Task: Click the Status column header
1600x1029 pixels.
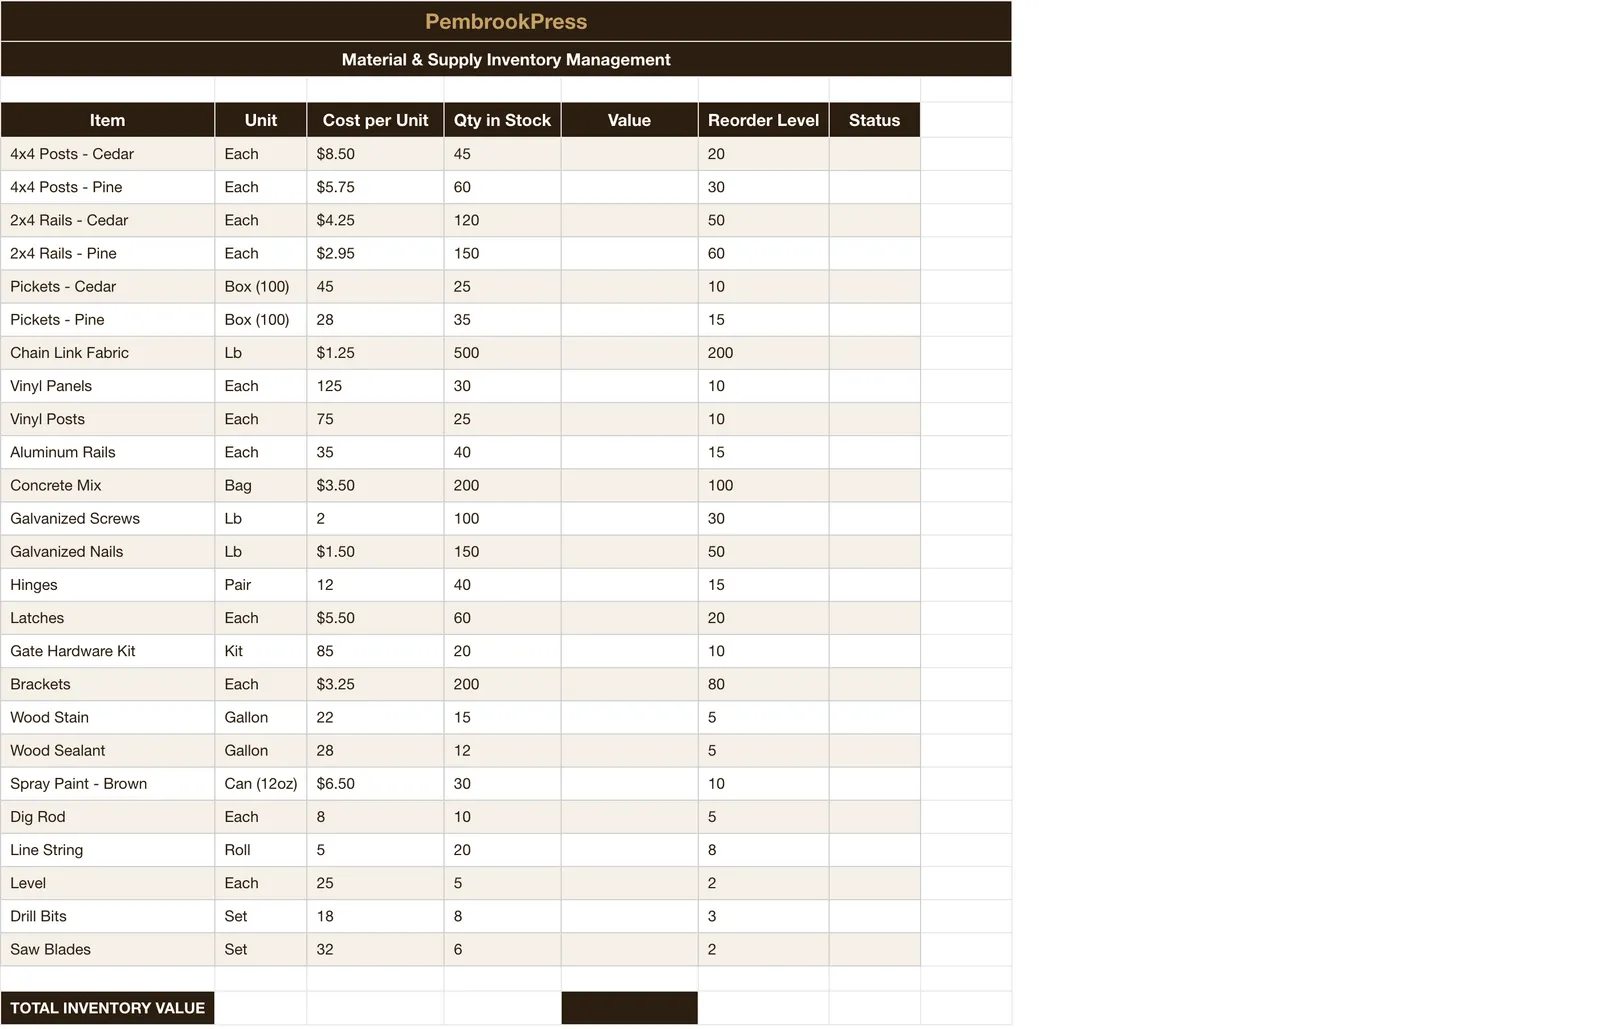Action: pyautogui.click(x=874, y=120)
